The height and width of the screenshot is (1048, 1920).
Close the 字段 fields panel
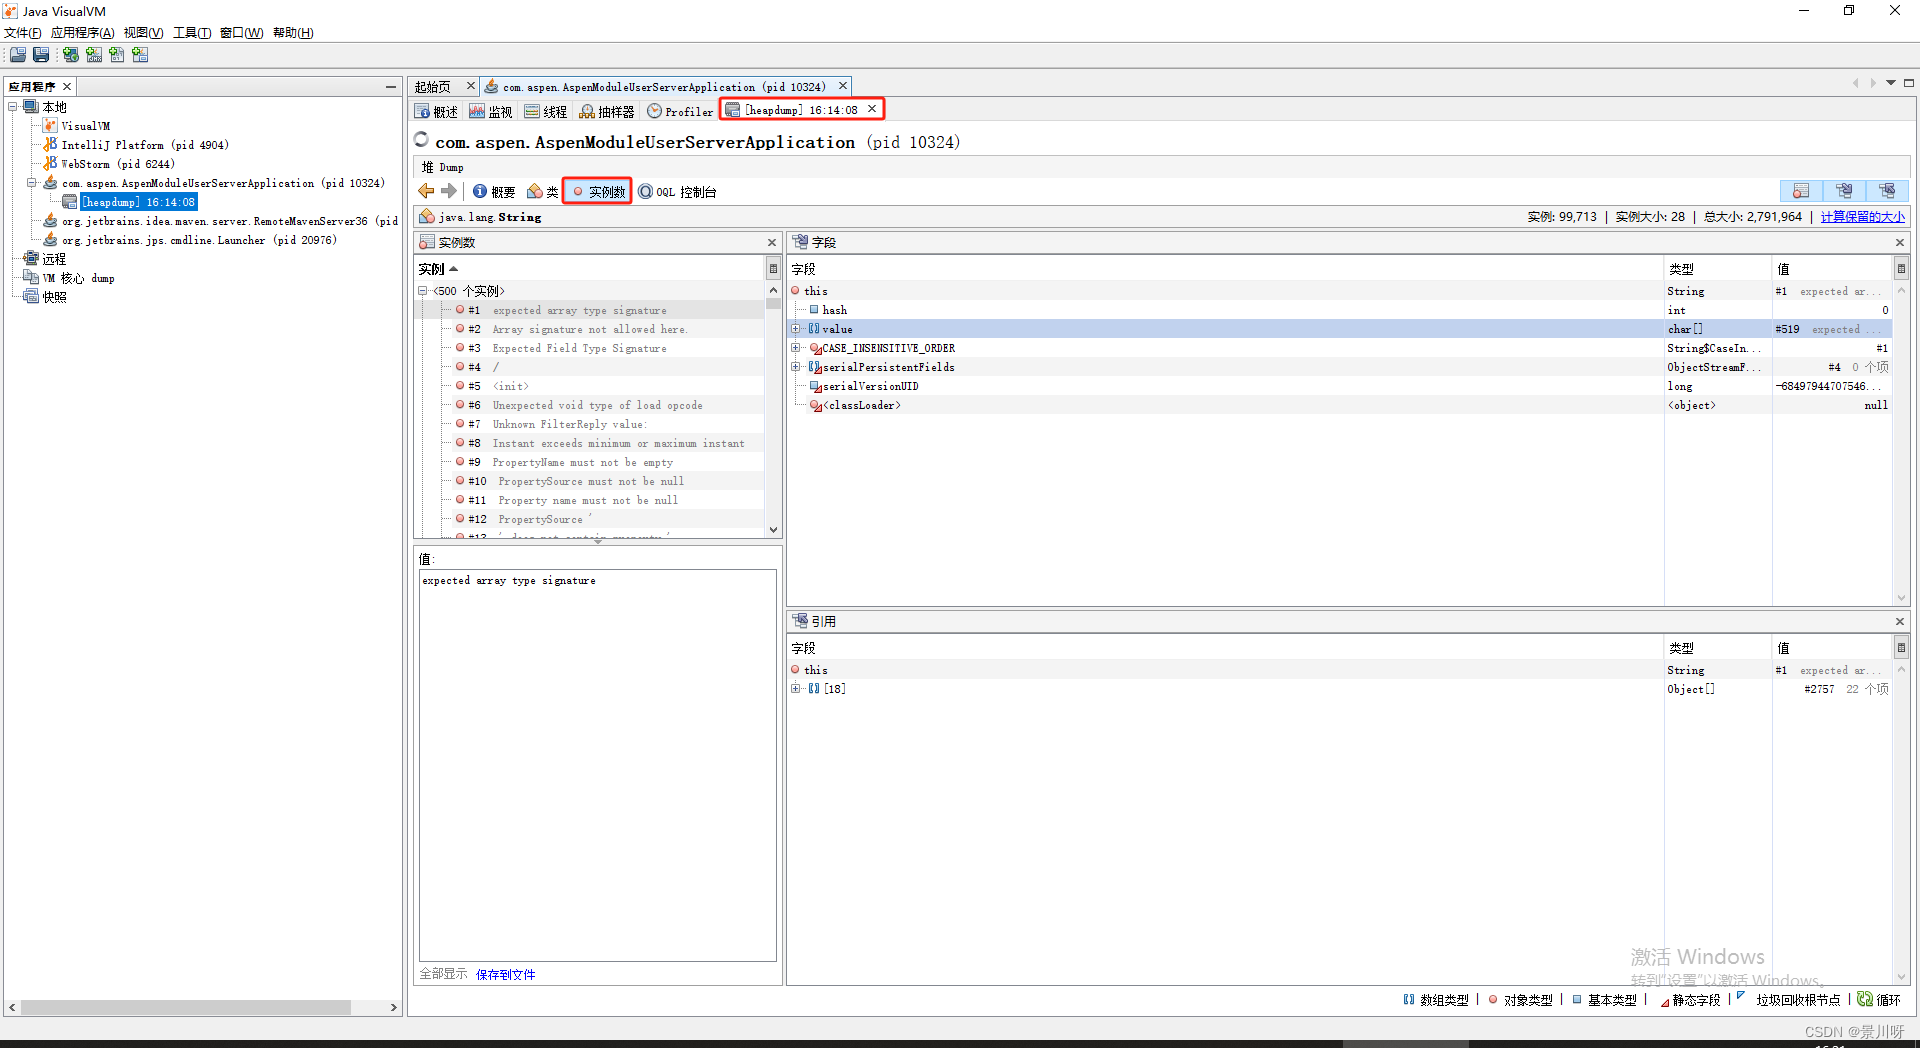coord(1900,242)
